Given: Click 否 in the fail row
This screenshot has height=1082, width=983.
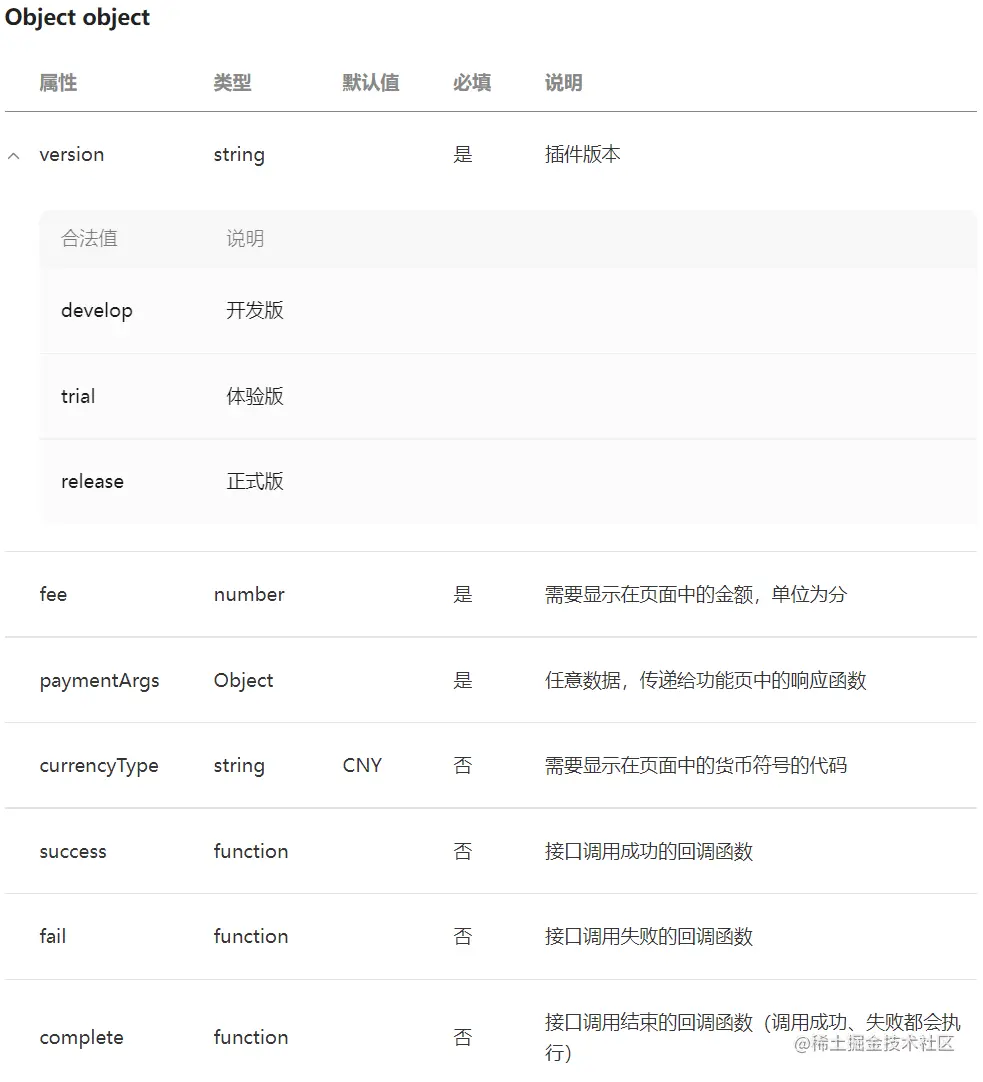Looking at the screenshot, I should pos(463,936).
